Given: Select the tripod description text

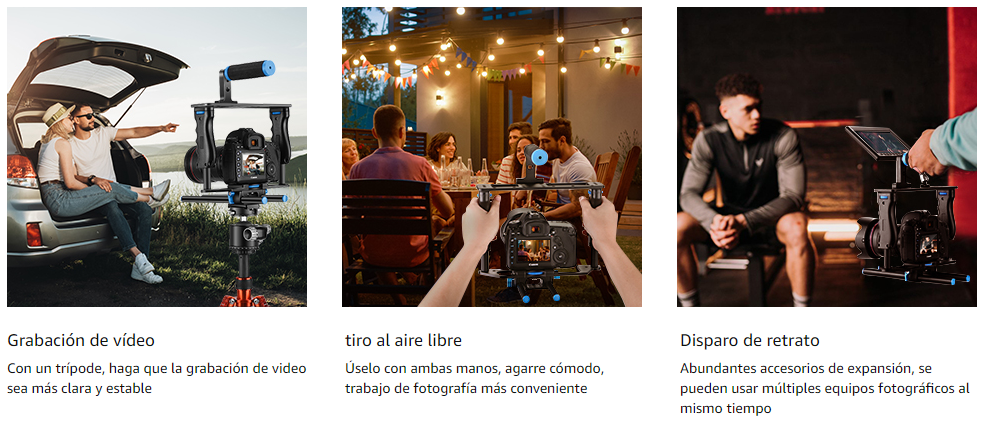Looking at the screenshot, I should [157, 378].
